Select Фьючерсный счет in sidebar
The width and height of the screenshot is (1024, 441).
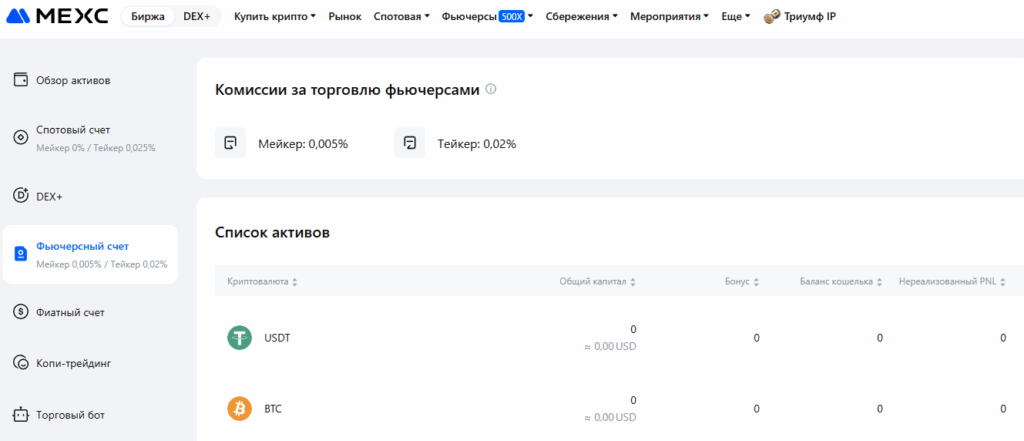pyautogui.click(x=89, y=254)
